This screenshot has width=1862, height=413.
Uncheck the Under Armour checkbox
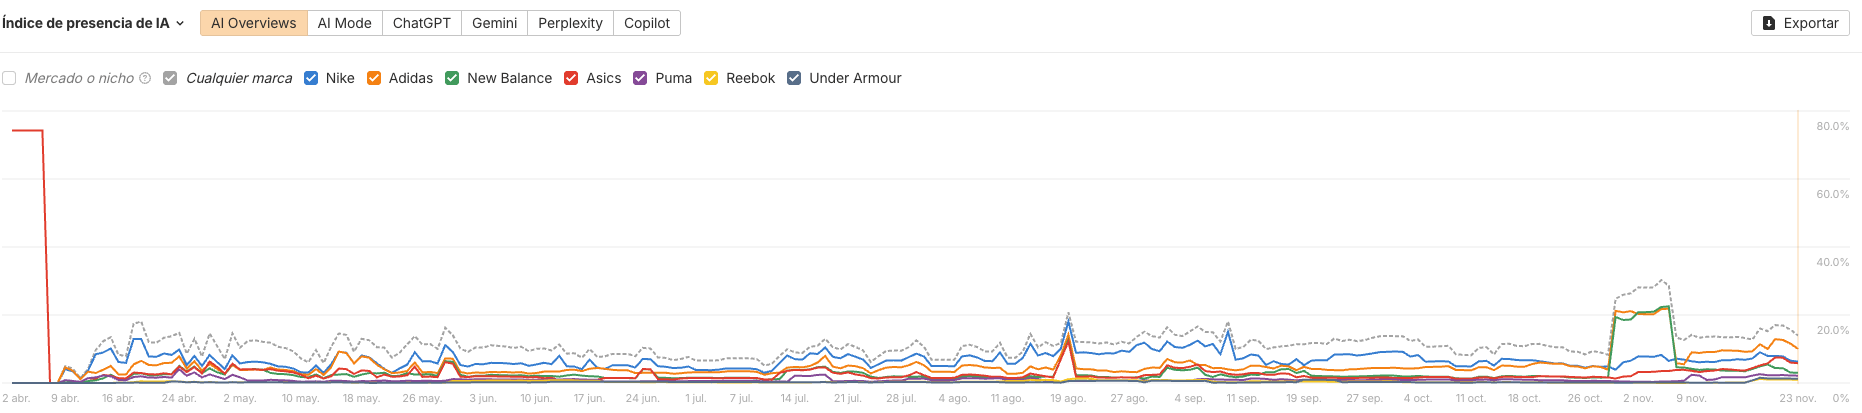click(x=794, y=78)
